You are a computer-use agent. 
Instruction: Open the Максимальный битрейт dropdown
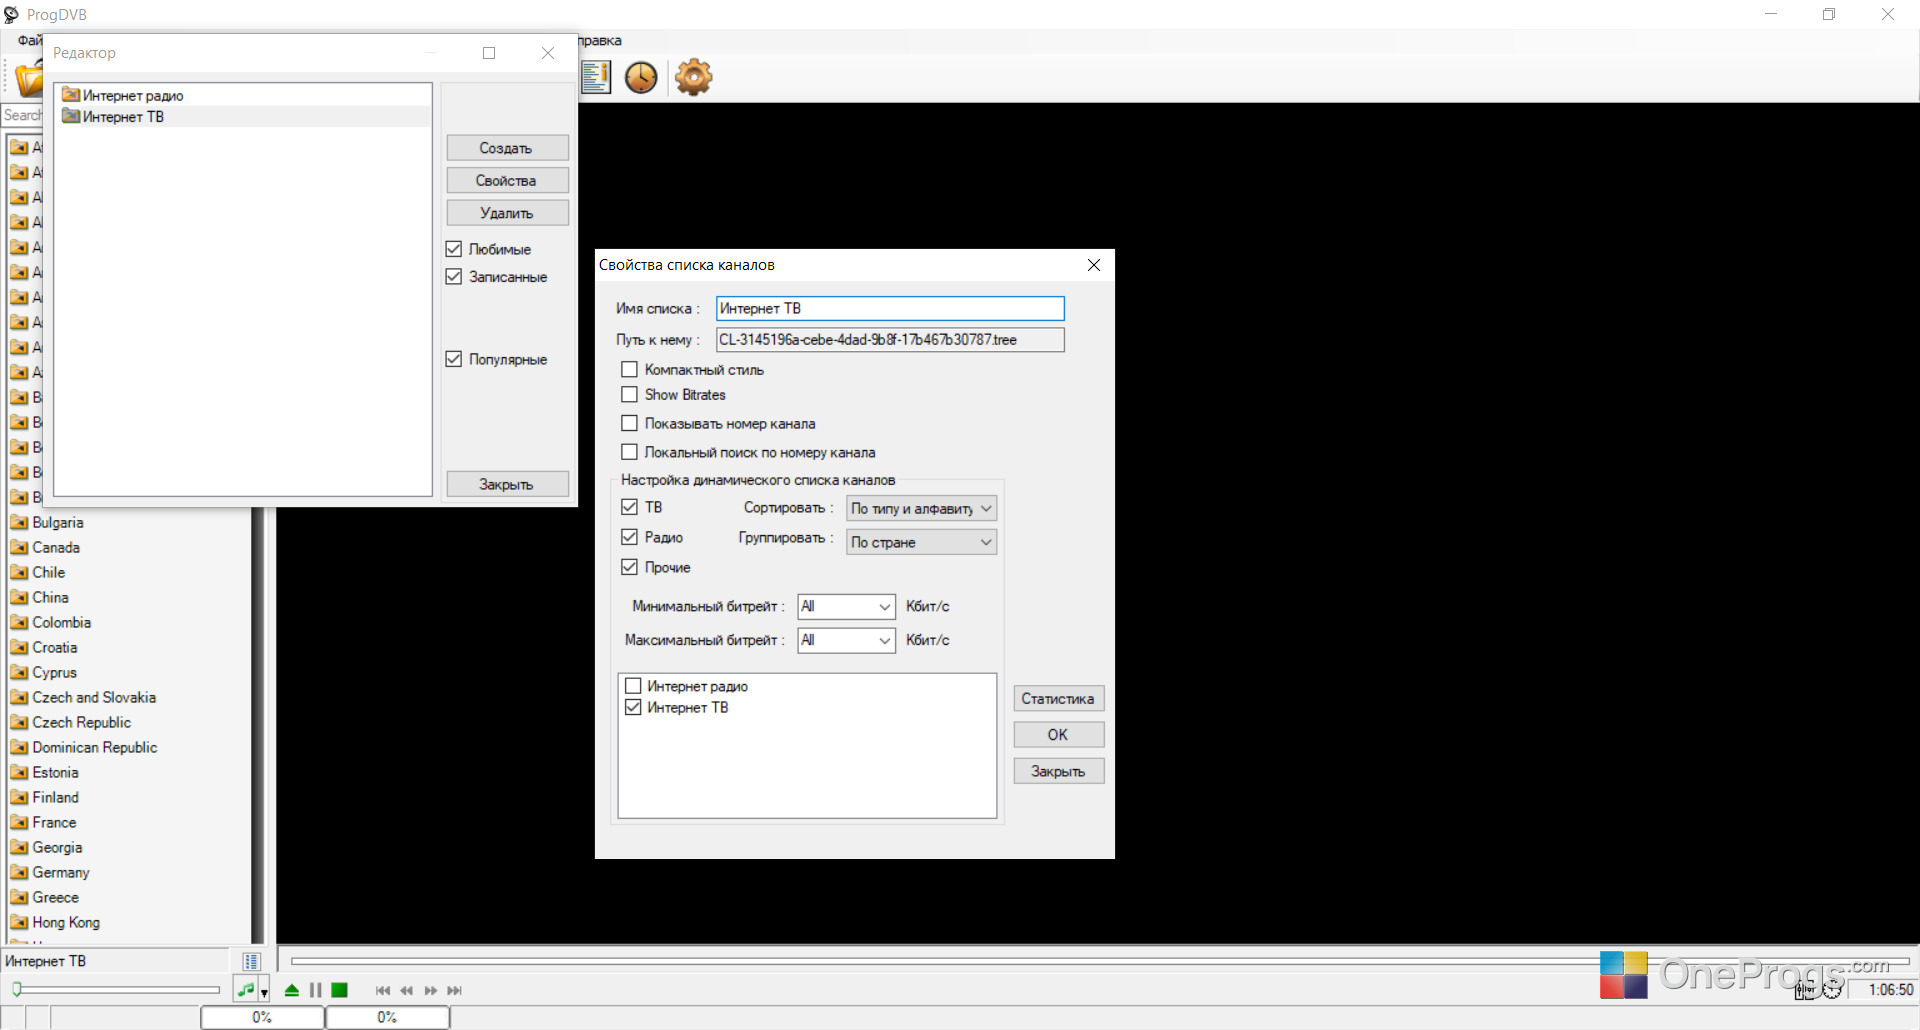pos(846,640)
